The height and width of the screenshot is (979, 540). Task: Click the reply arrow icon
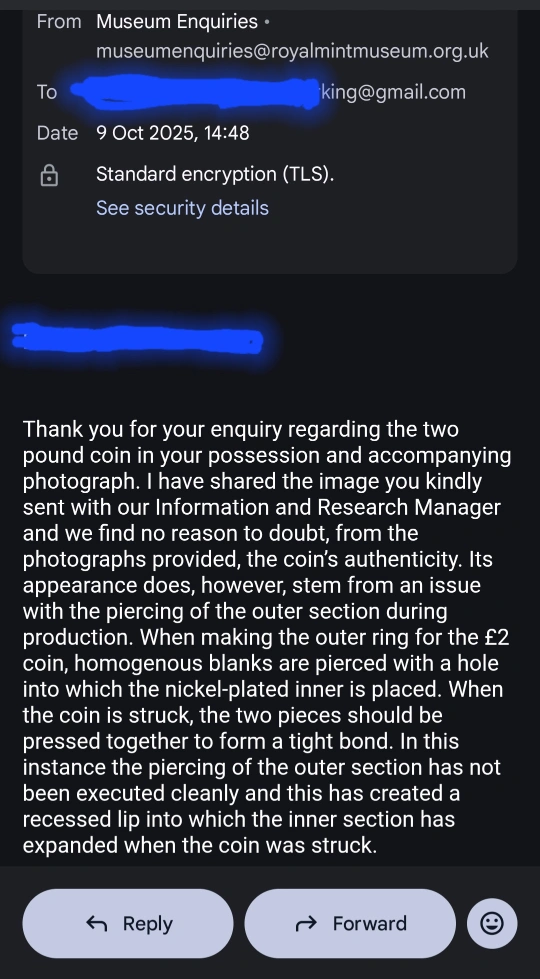click(97, 923)
